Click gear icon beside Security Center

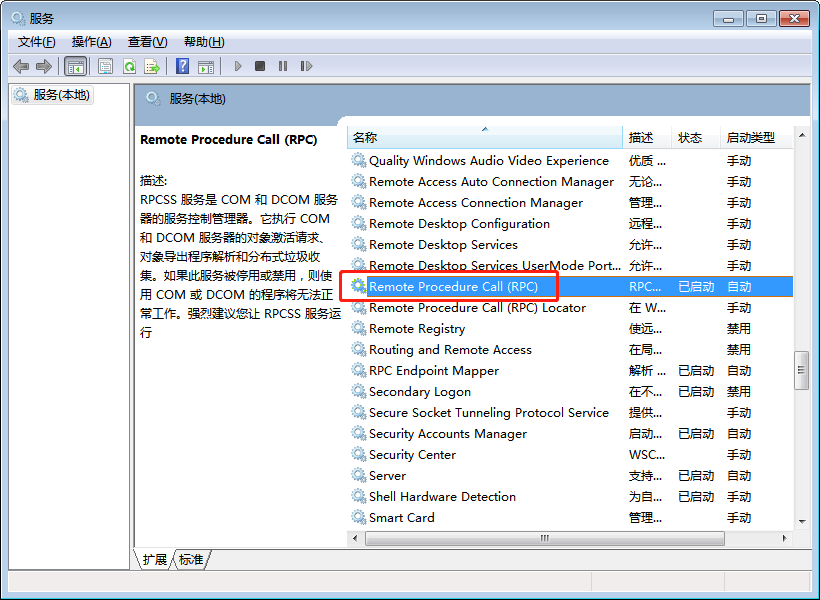tap(358, 454)
